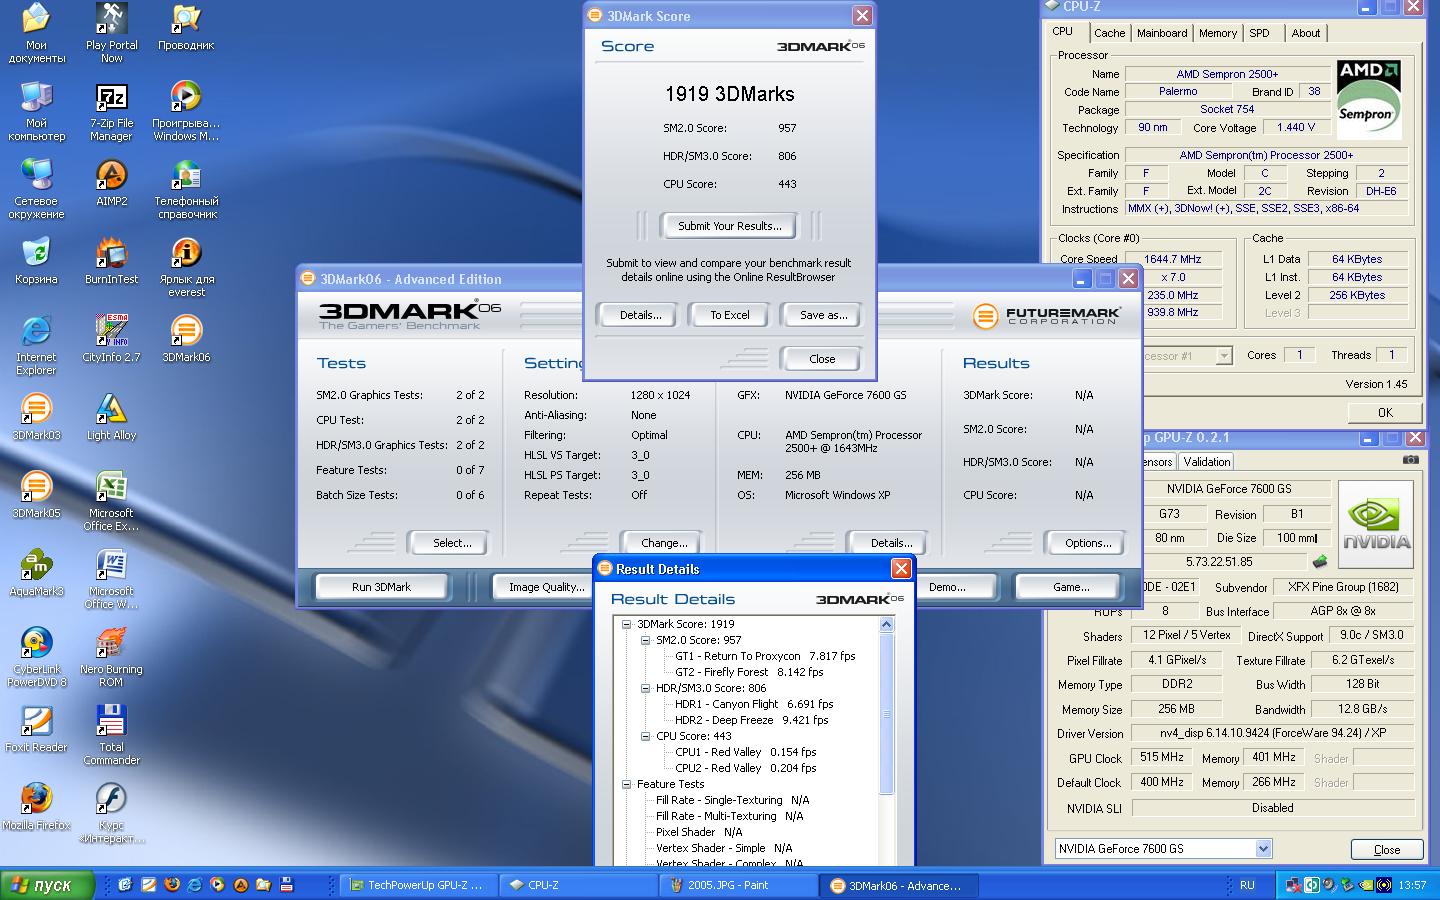This screenshot has width=1440, height=900.
Task: Switch to the Cache tab in CPU-Z
Action: click(1109, 33)
